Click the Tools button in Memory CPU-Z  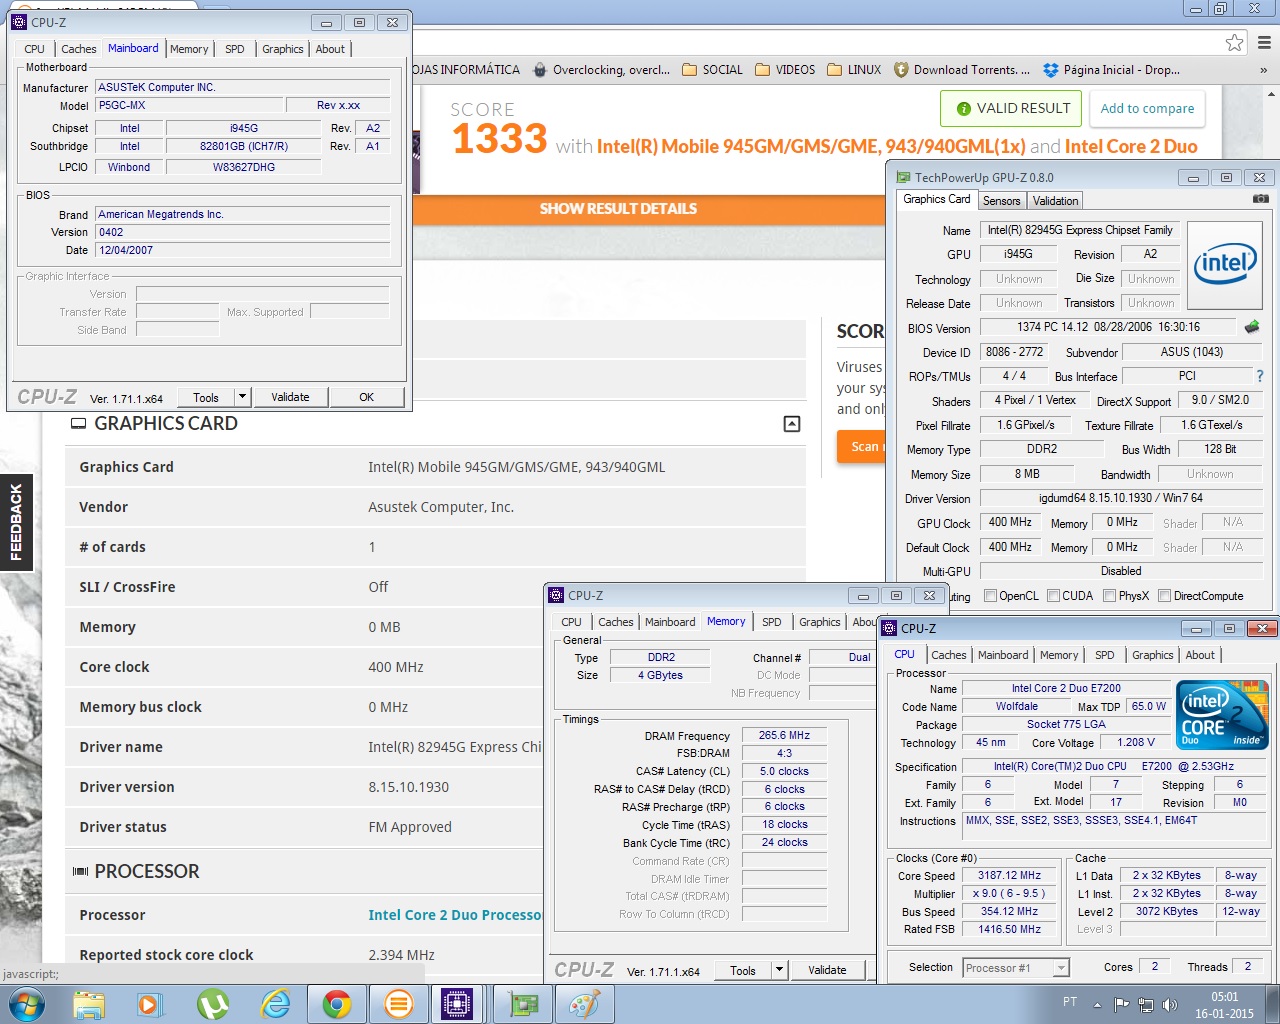[743, 970]
